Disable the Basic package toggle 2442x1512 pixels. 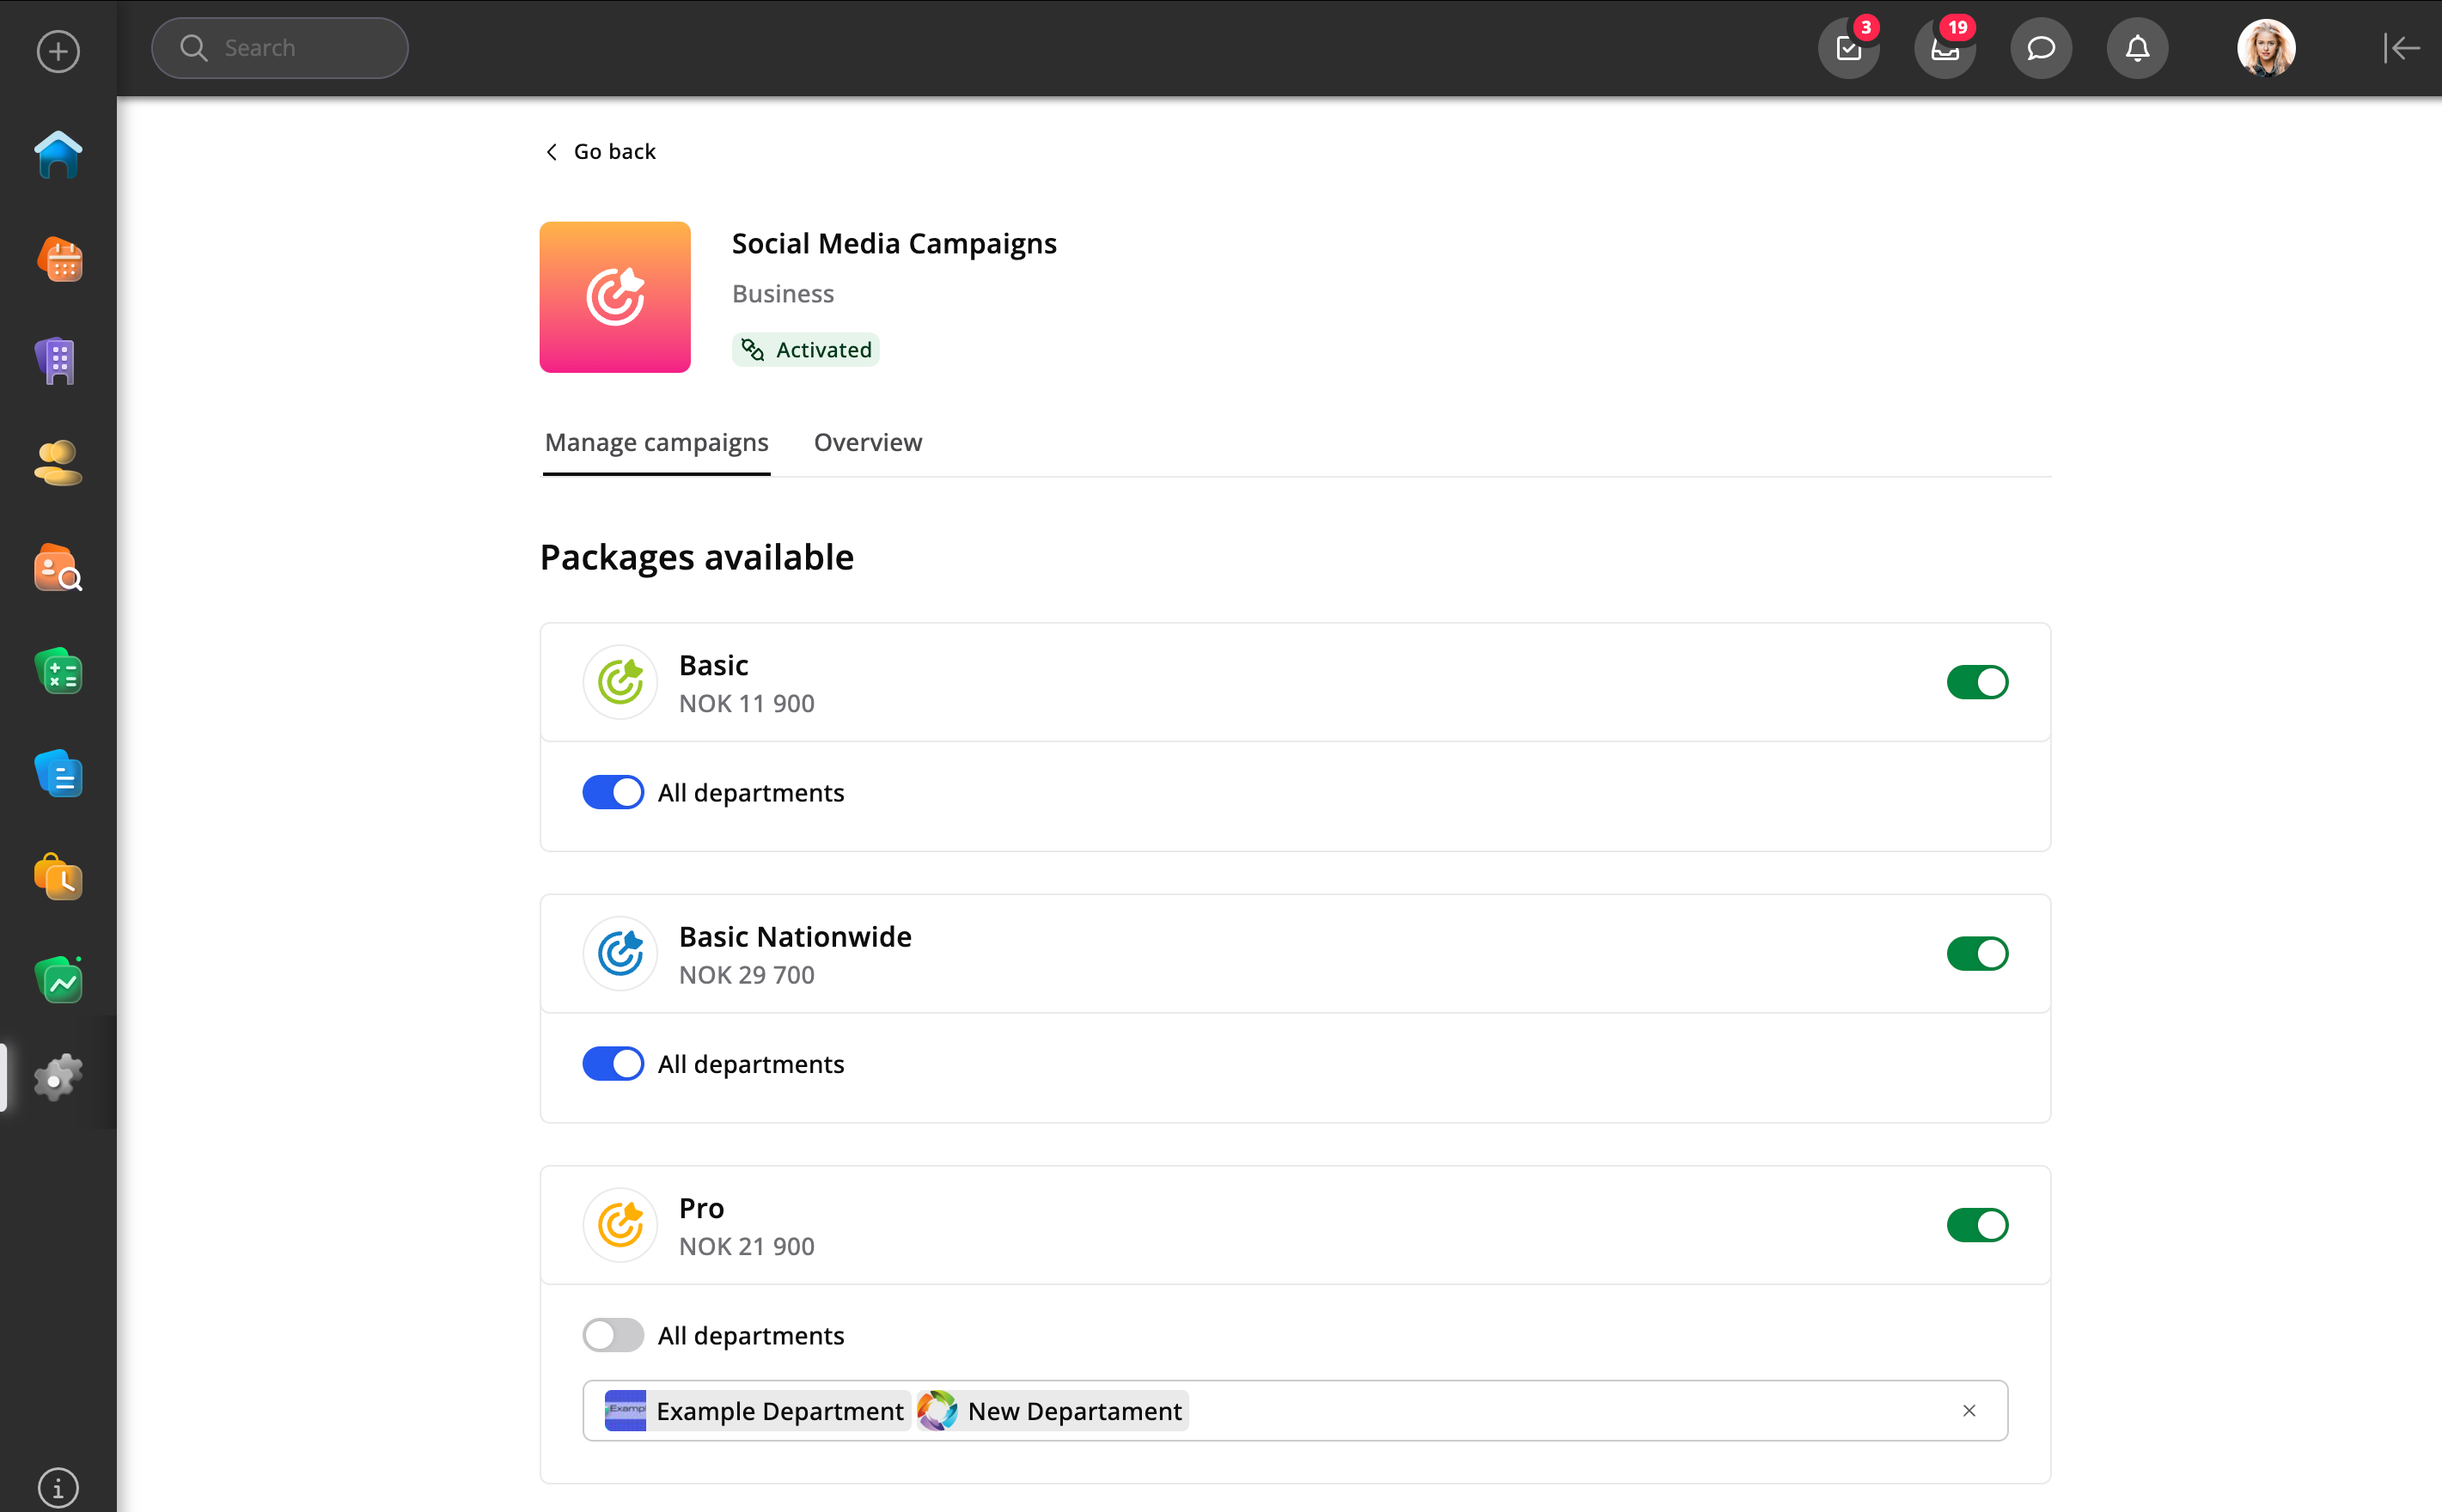pos(1976,682)
